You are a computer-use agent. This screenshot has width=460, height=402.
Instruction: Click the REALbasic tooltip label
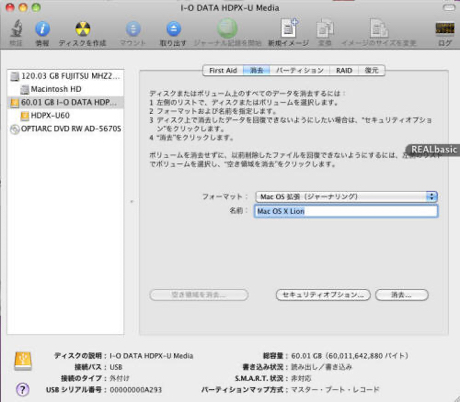434,149
